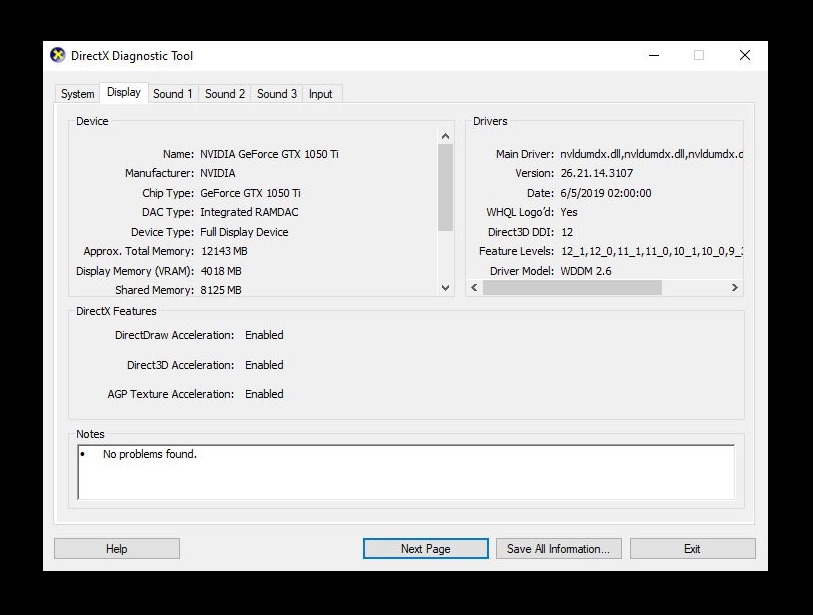Click the Exit button
This screenshot has width=813, height=615.
point(692,549)
